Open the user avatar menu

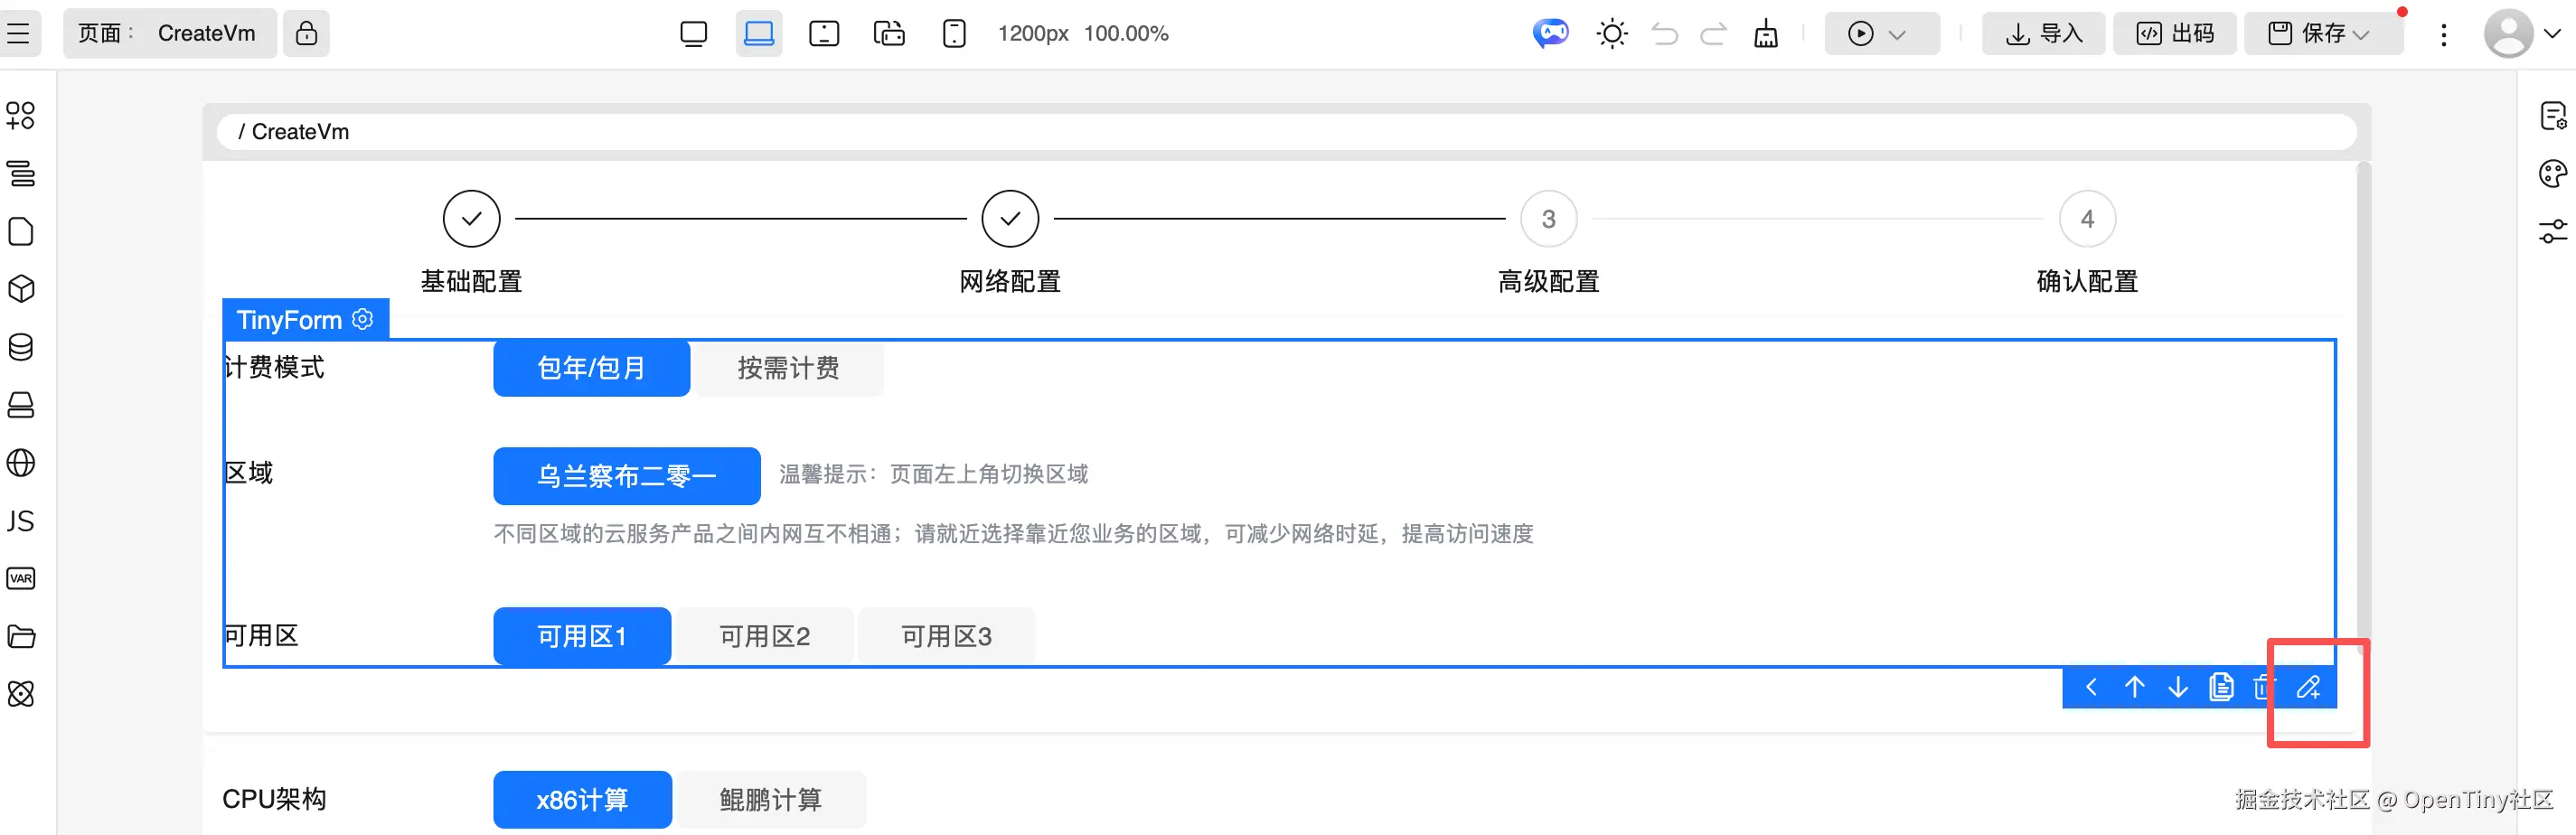[2508, 34]
